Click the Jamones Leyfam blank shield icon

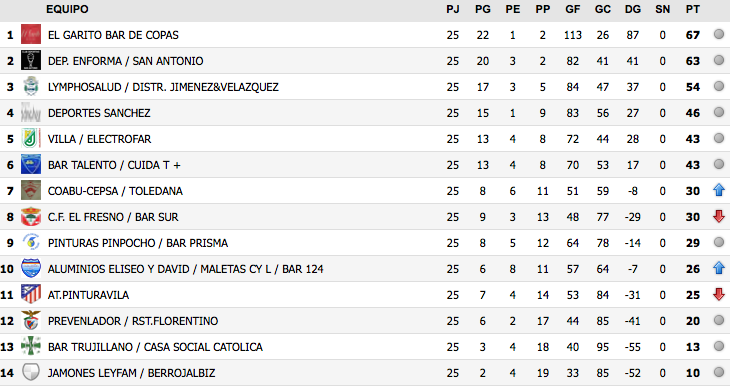(x=31, y=373)
